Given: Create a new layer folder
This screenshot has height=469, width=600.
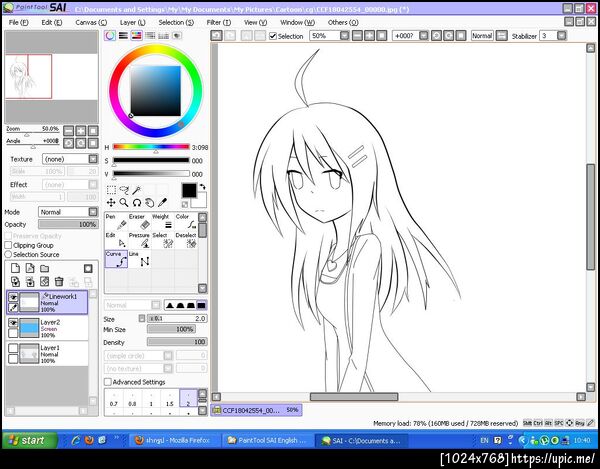Looking at the screenshot, I should pyautogui.click(x=45, y=268).
